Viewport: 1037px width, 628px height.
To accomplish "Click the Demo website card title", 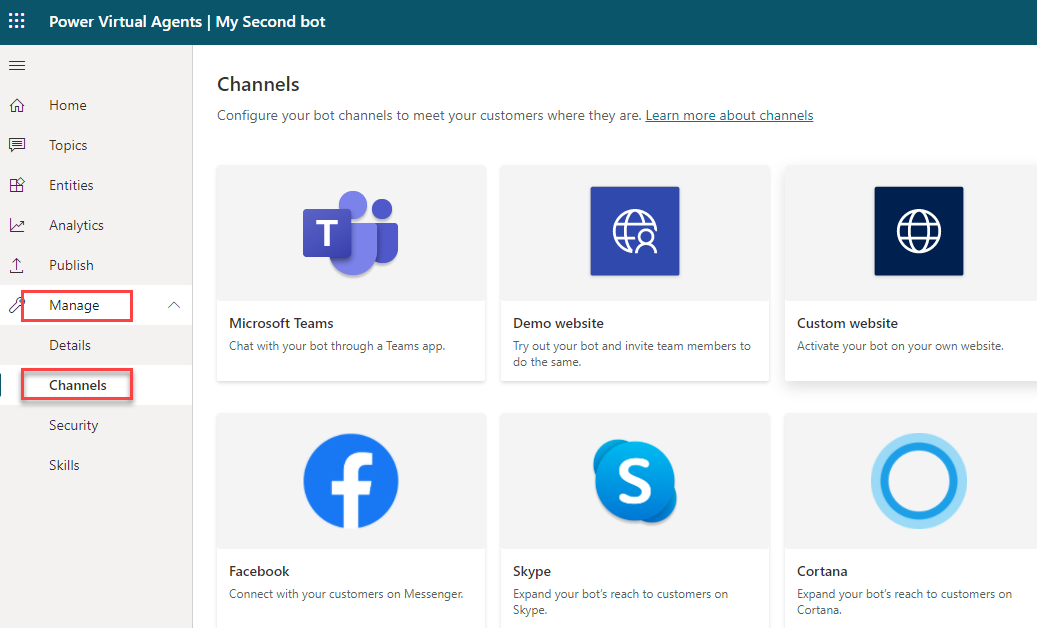I will (558, 323).
